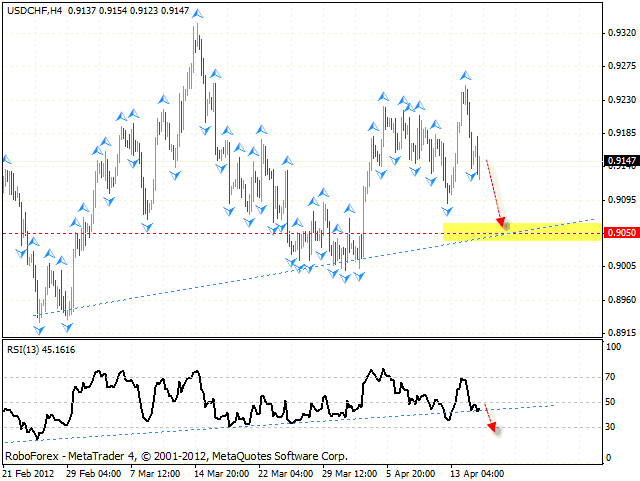The image size is (640, 481).
Task: Click the 0.9320 price axis label
Action: [x=622, y=33]
